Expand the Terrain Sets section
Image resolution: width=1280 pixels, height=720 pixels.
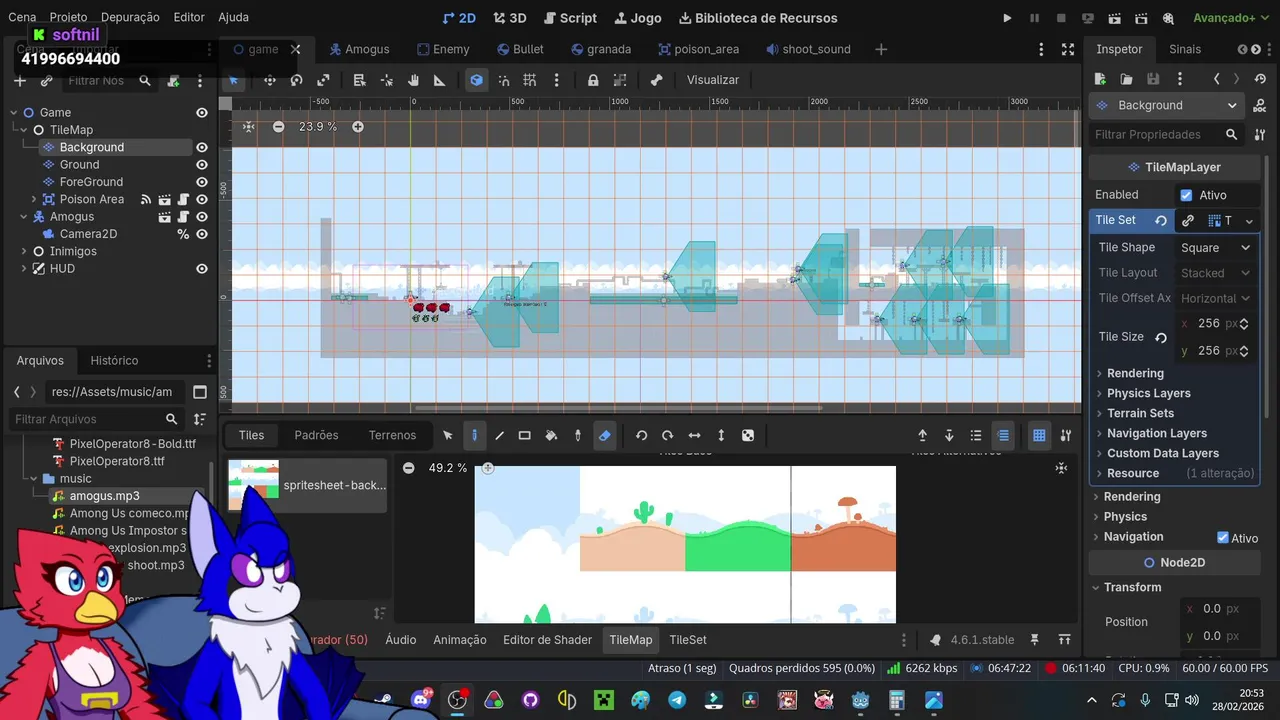1140,413
